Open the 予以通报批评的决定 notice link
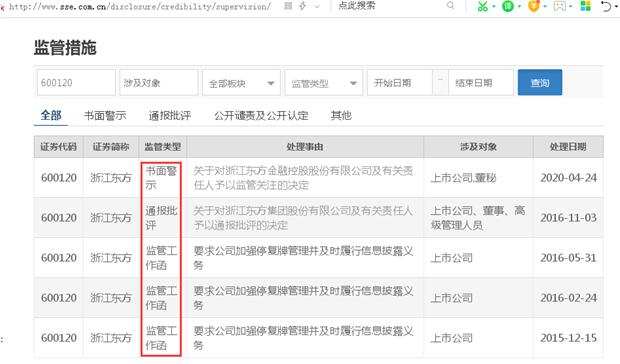Image resolution: width=620 pixels, height=364 pixels. (x=303, y=218)
